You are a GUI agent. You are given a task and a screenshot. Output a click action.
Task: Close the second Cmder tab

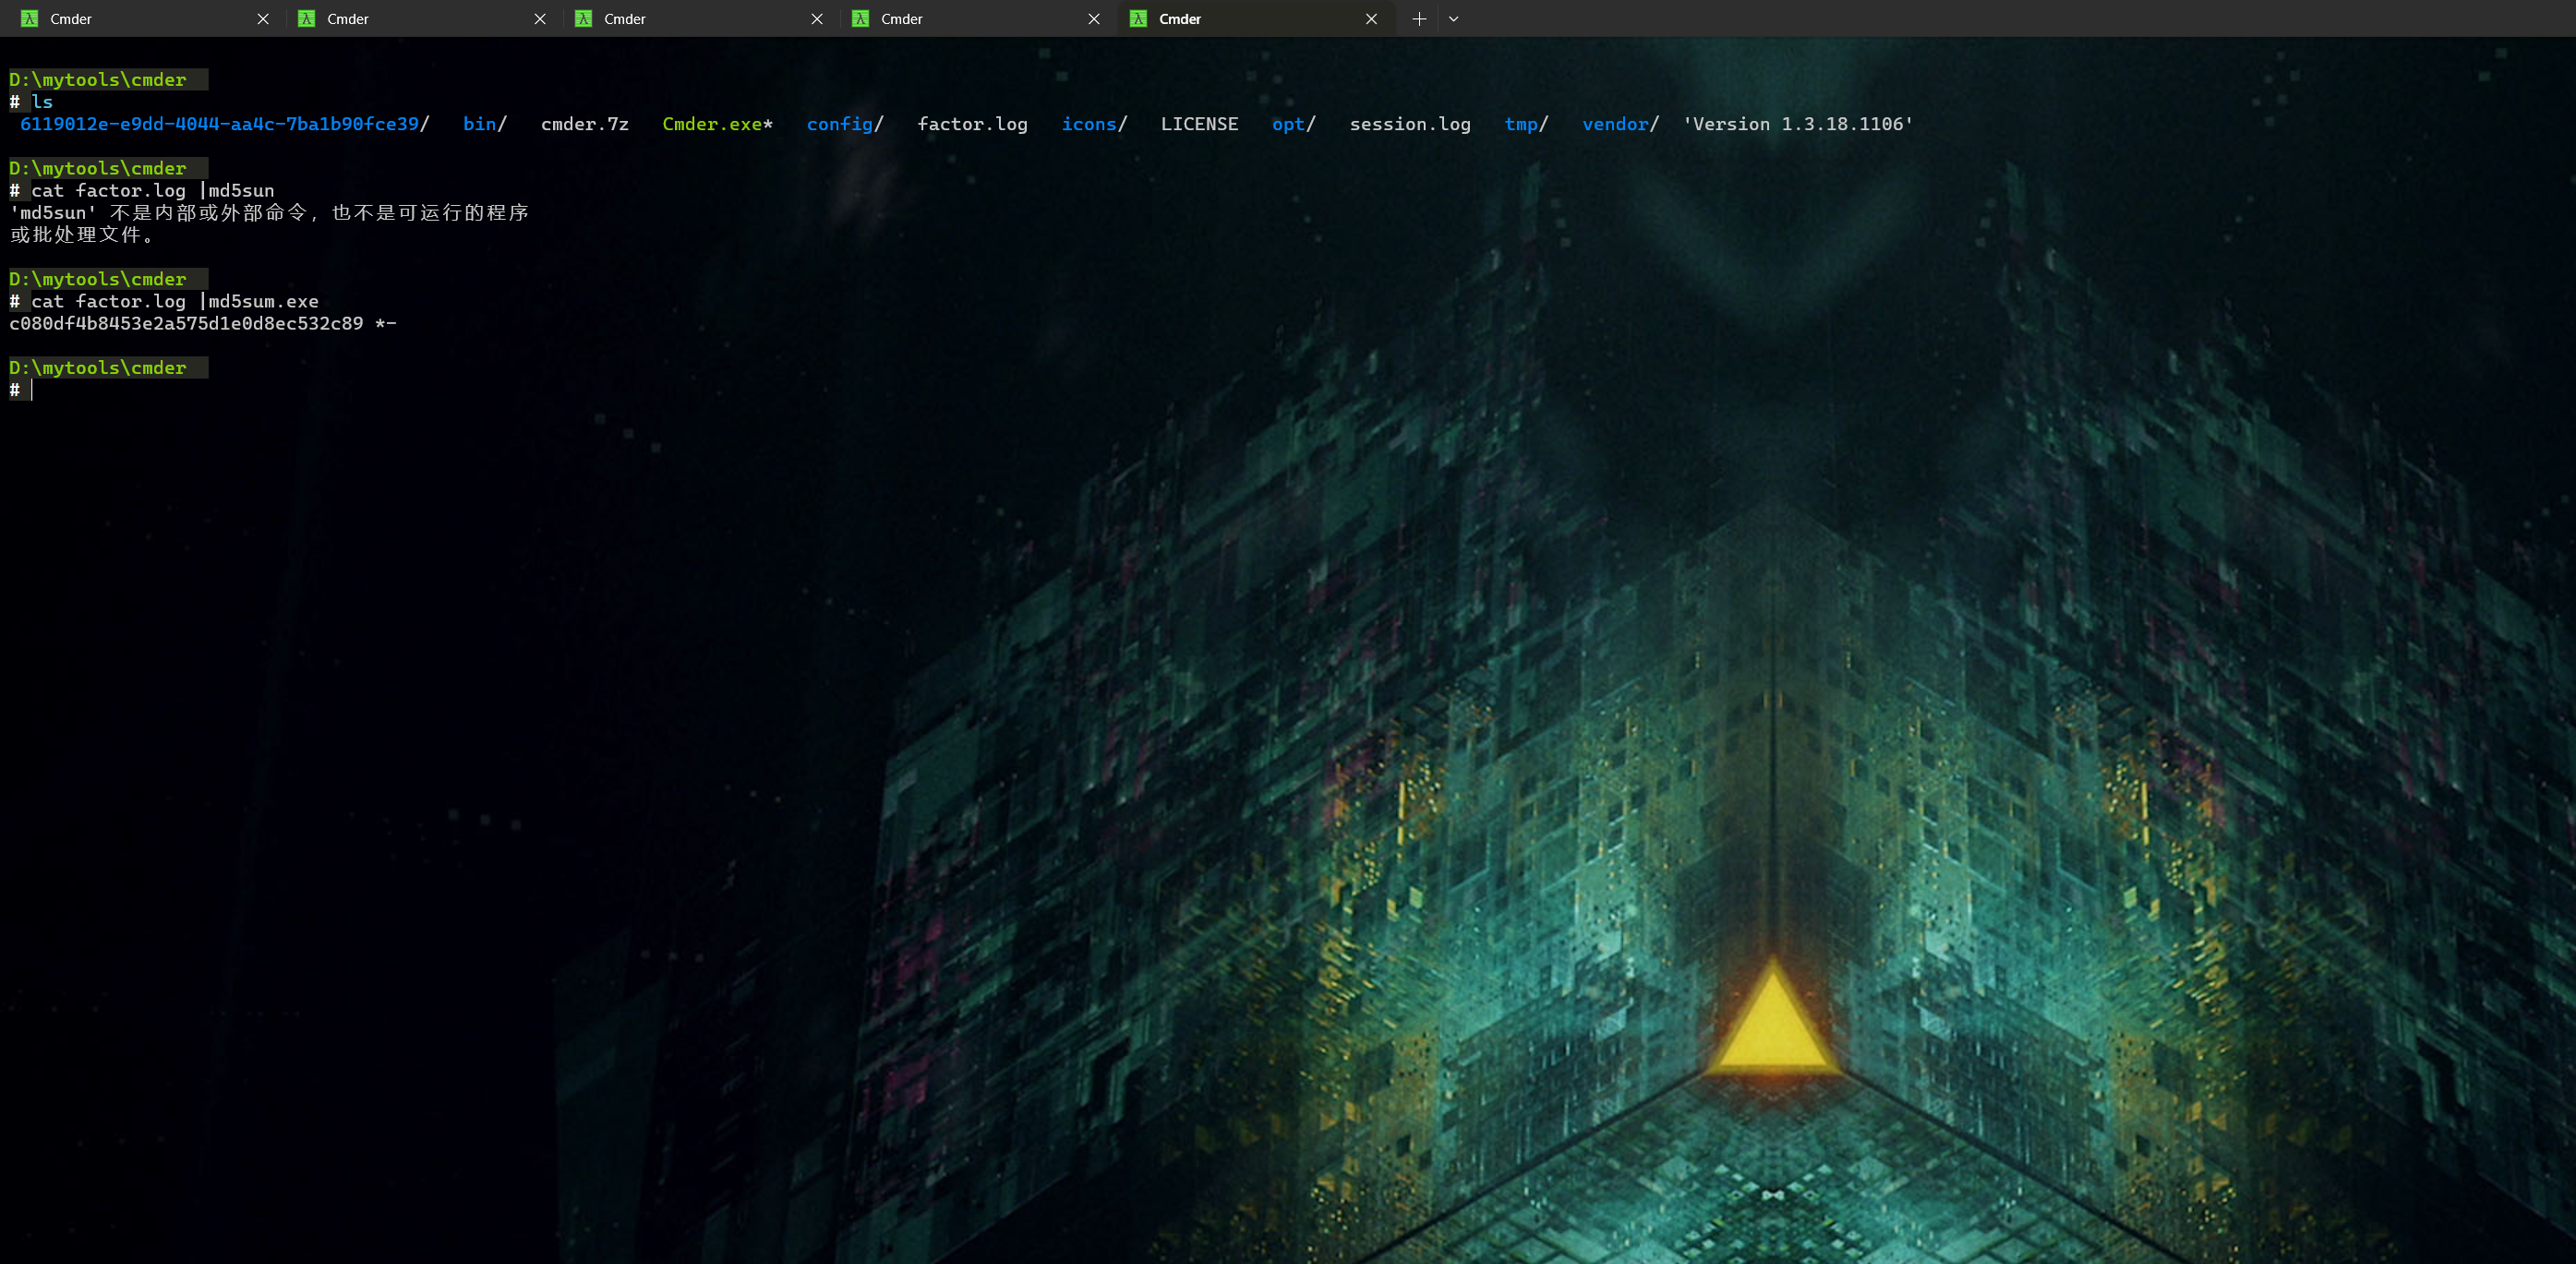pos(540,19)
